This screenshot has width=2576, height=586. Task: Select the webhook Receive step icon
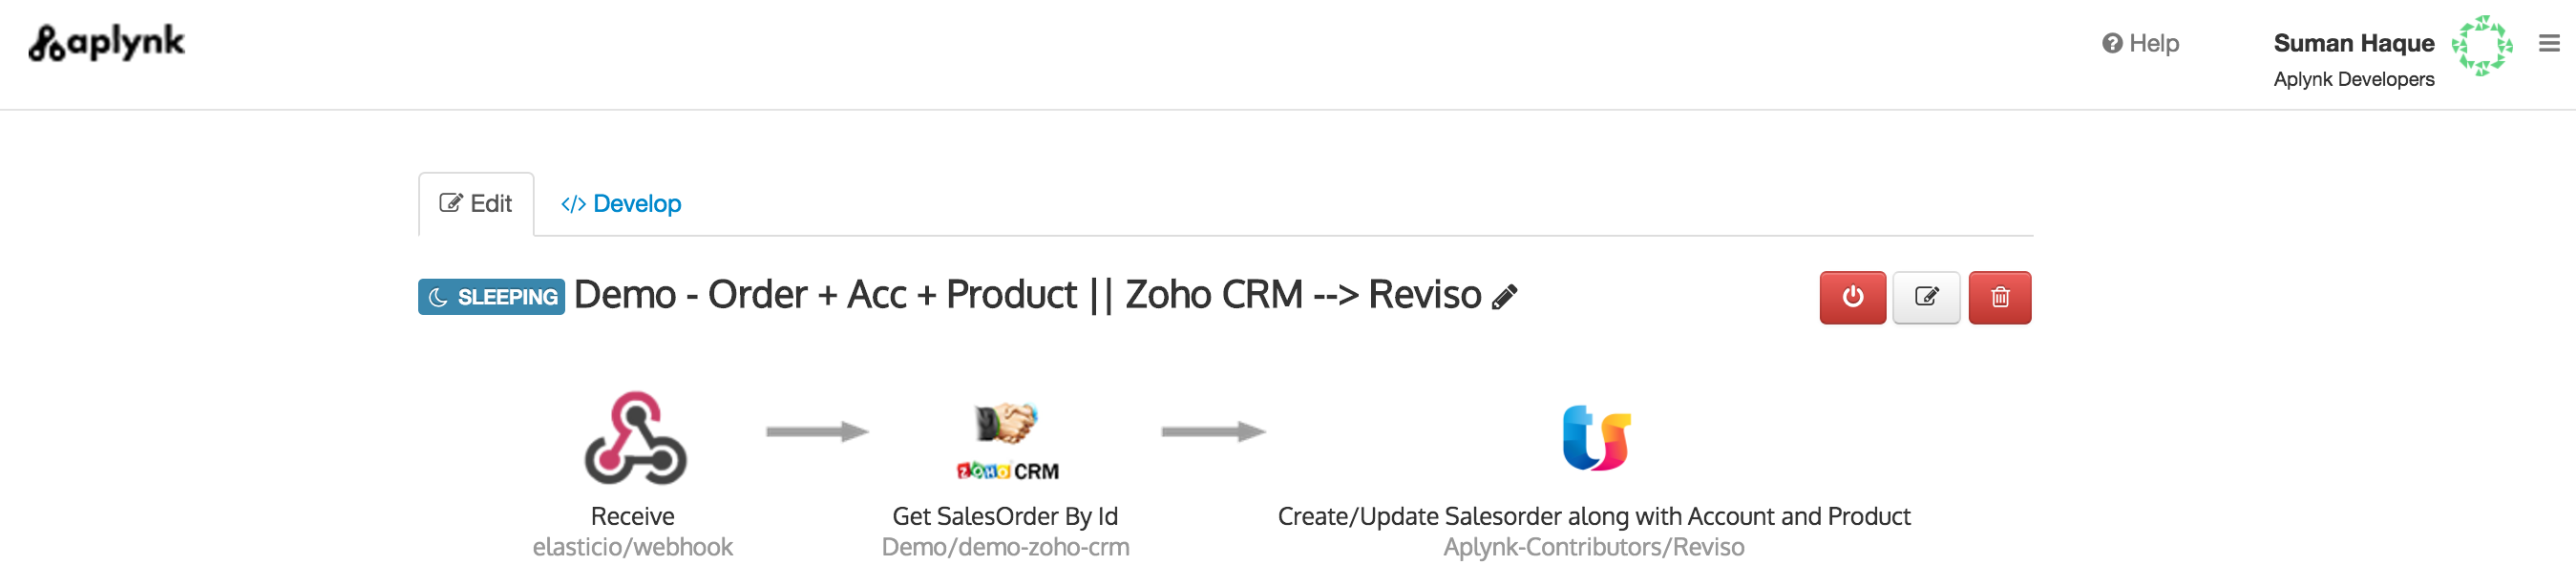[635, 438]
